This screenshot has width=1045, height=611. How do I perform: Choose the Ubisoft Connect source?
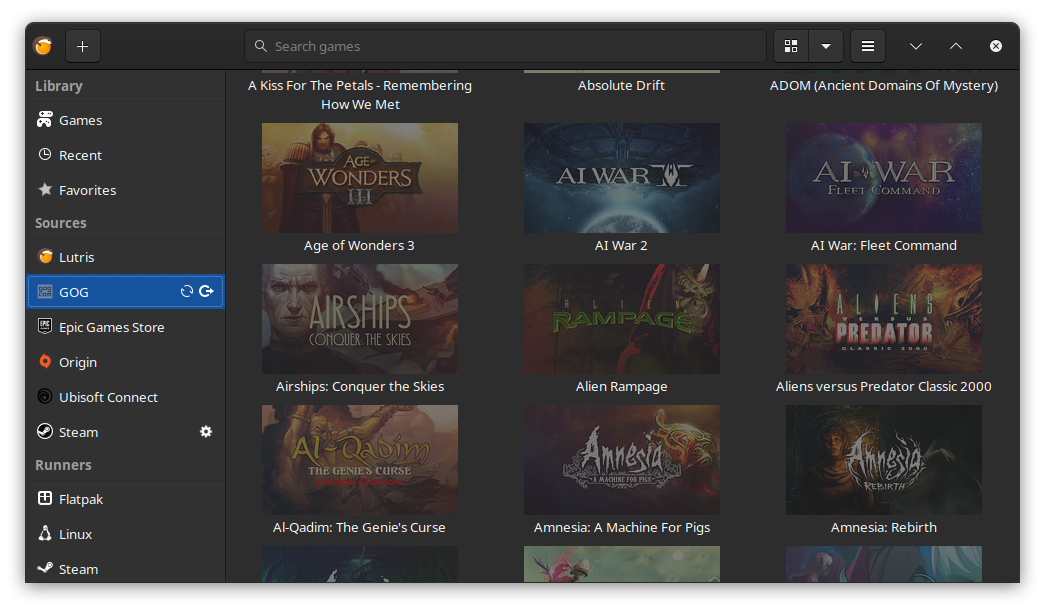[108, 397]
